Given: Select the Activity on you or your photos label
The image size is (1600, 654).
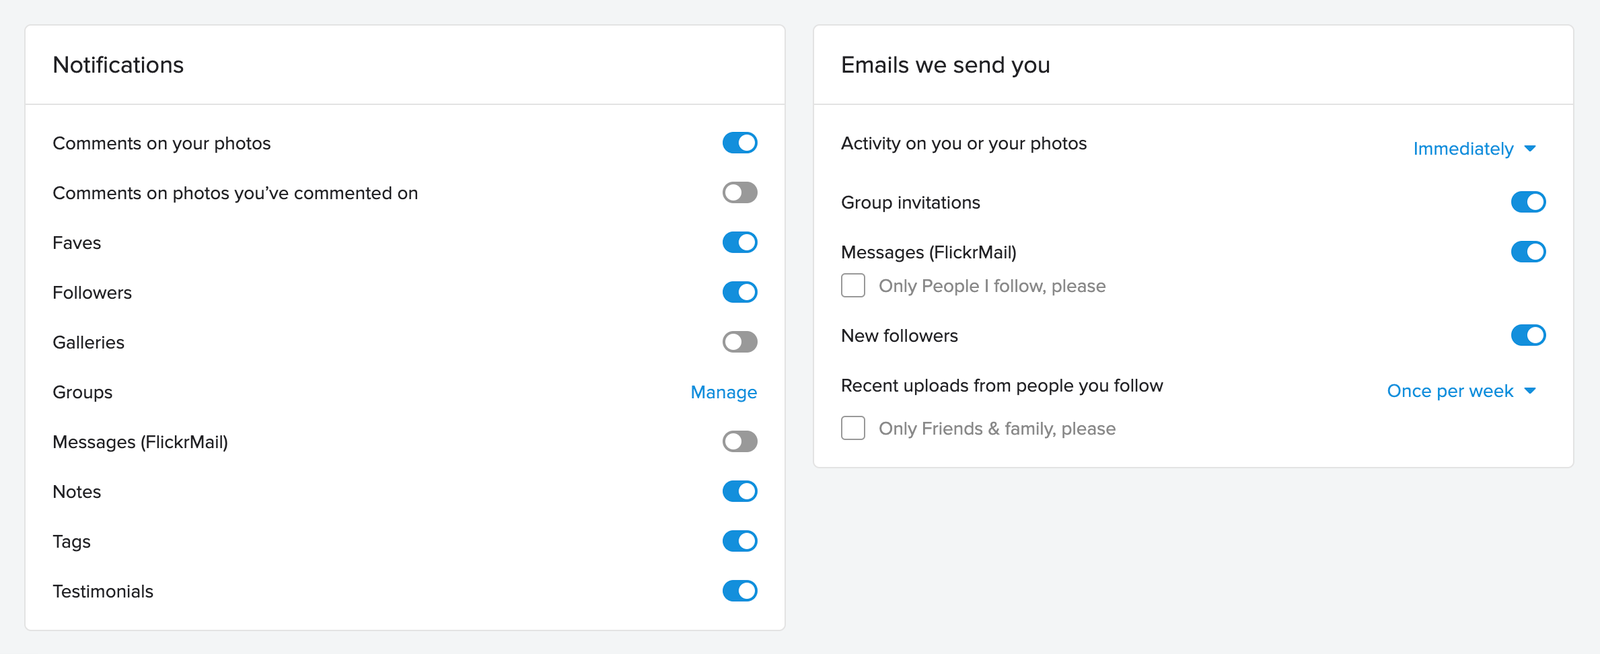Looking at the screenshot, I should pyautogui.click(x=964, y=143).
